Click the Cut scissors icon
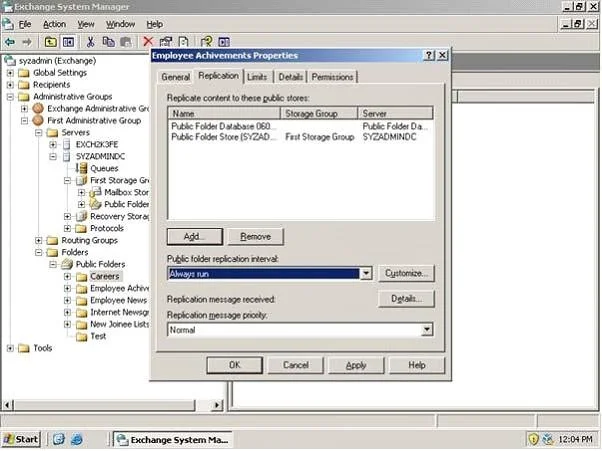Screen dimensions: 602x451 (x=91, y=41)
